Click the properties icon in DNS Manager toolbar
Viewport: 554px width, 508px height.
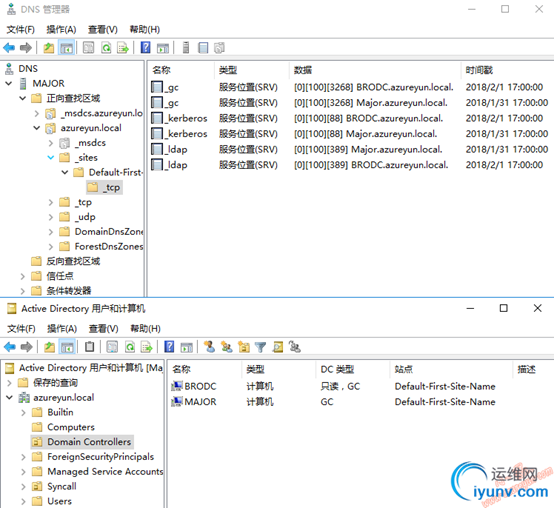(x=88, y=48)
